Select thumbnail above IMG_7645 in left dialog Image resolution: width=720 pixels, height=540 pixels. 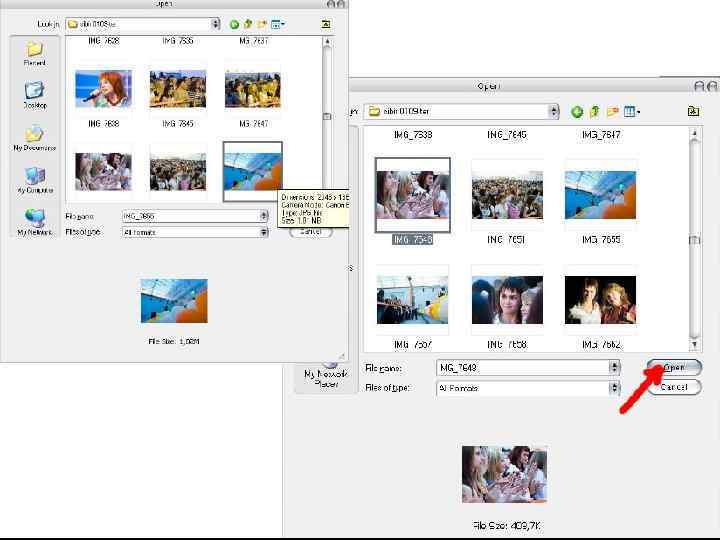coord(178,89)
